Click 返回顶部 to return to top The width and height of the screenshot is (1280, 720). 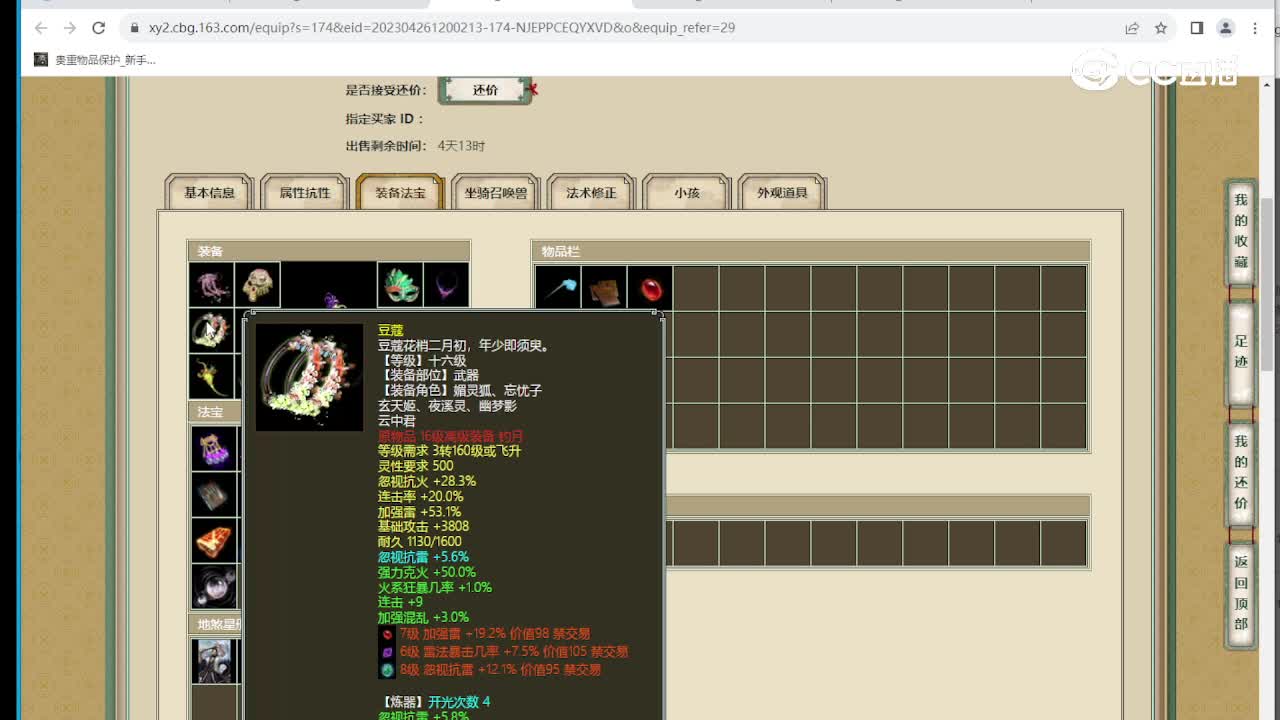pyautogui.click(x=1241, y=593)
